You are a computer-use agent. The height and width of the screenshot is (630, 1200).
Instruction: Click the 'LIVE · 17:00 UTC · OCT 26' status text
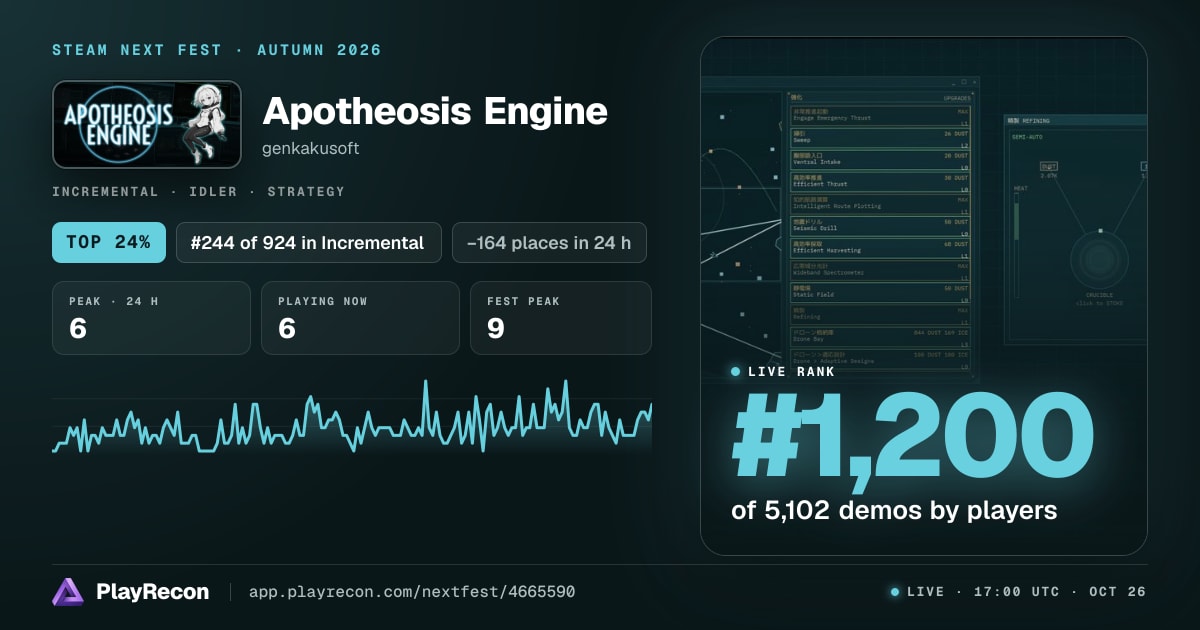tap(1026, 592)
